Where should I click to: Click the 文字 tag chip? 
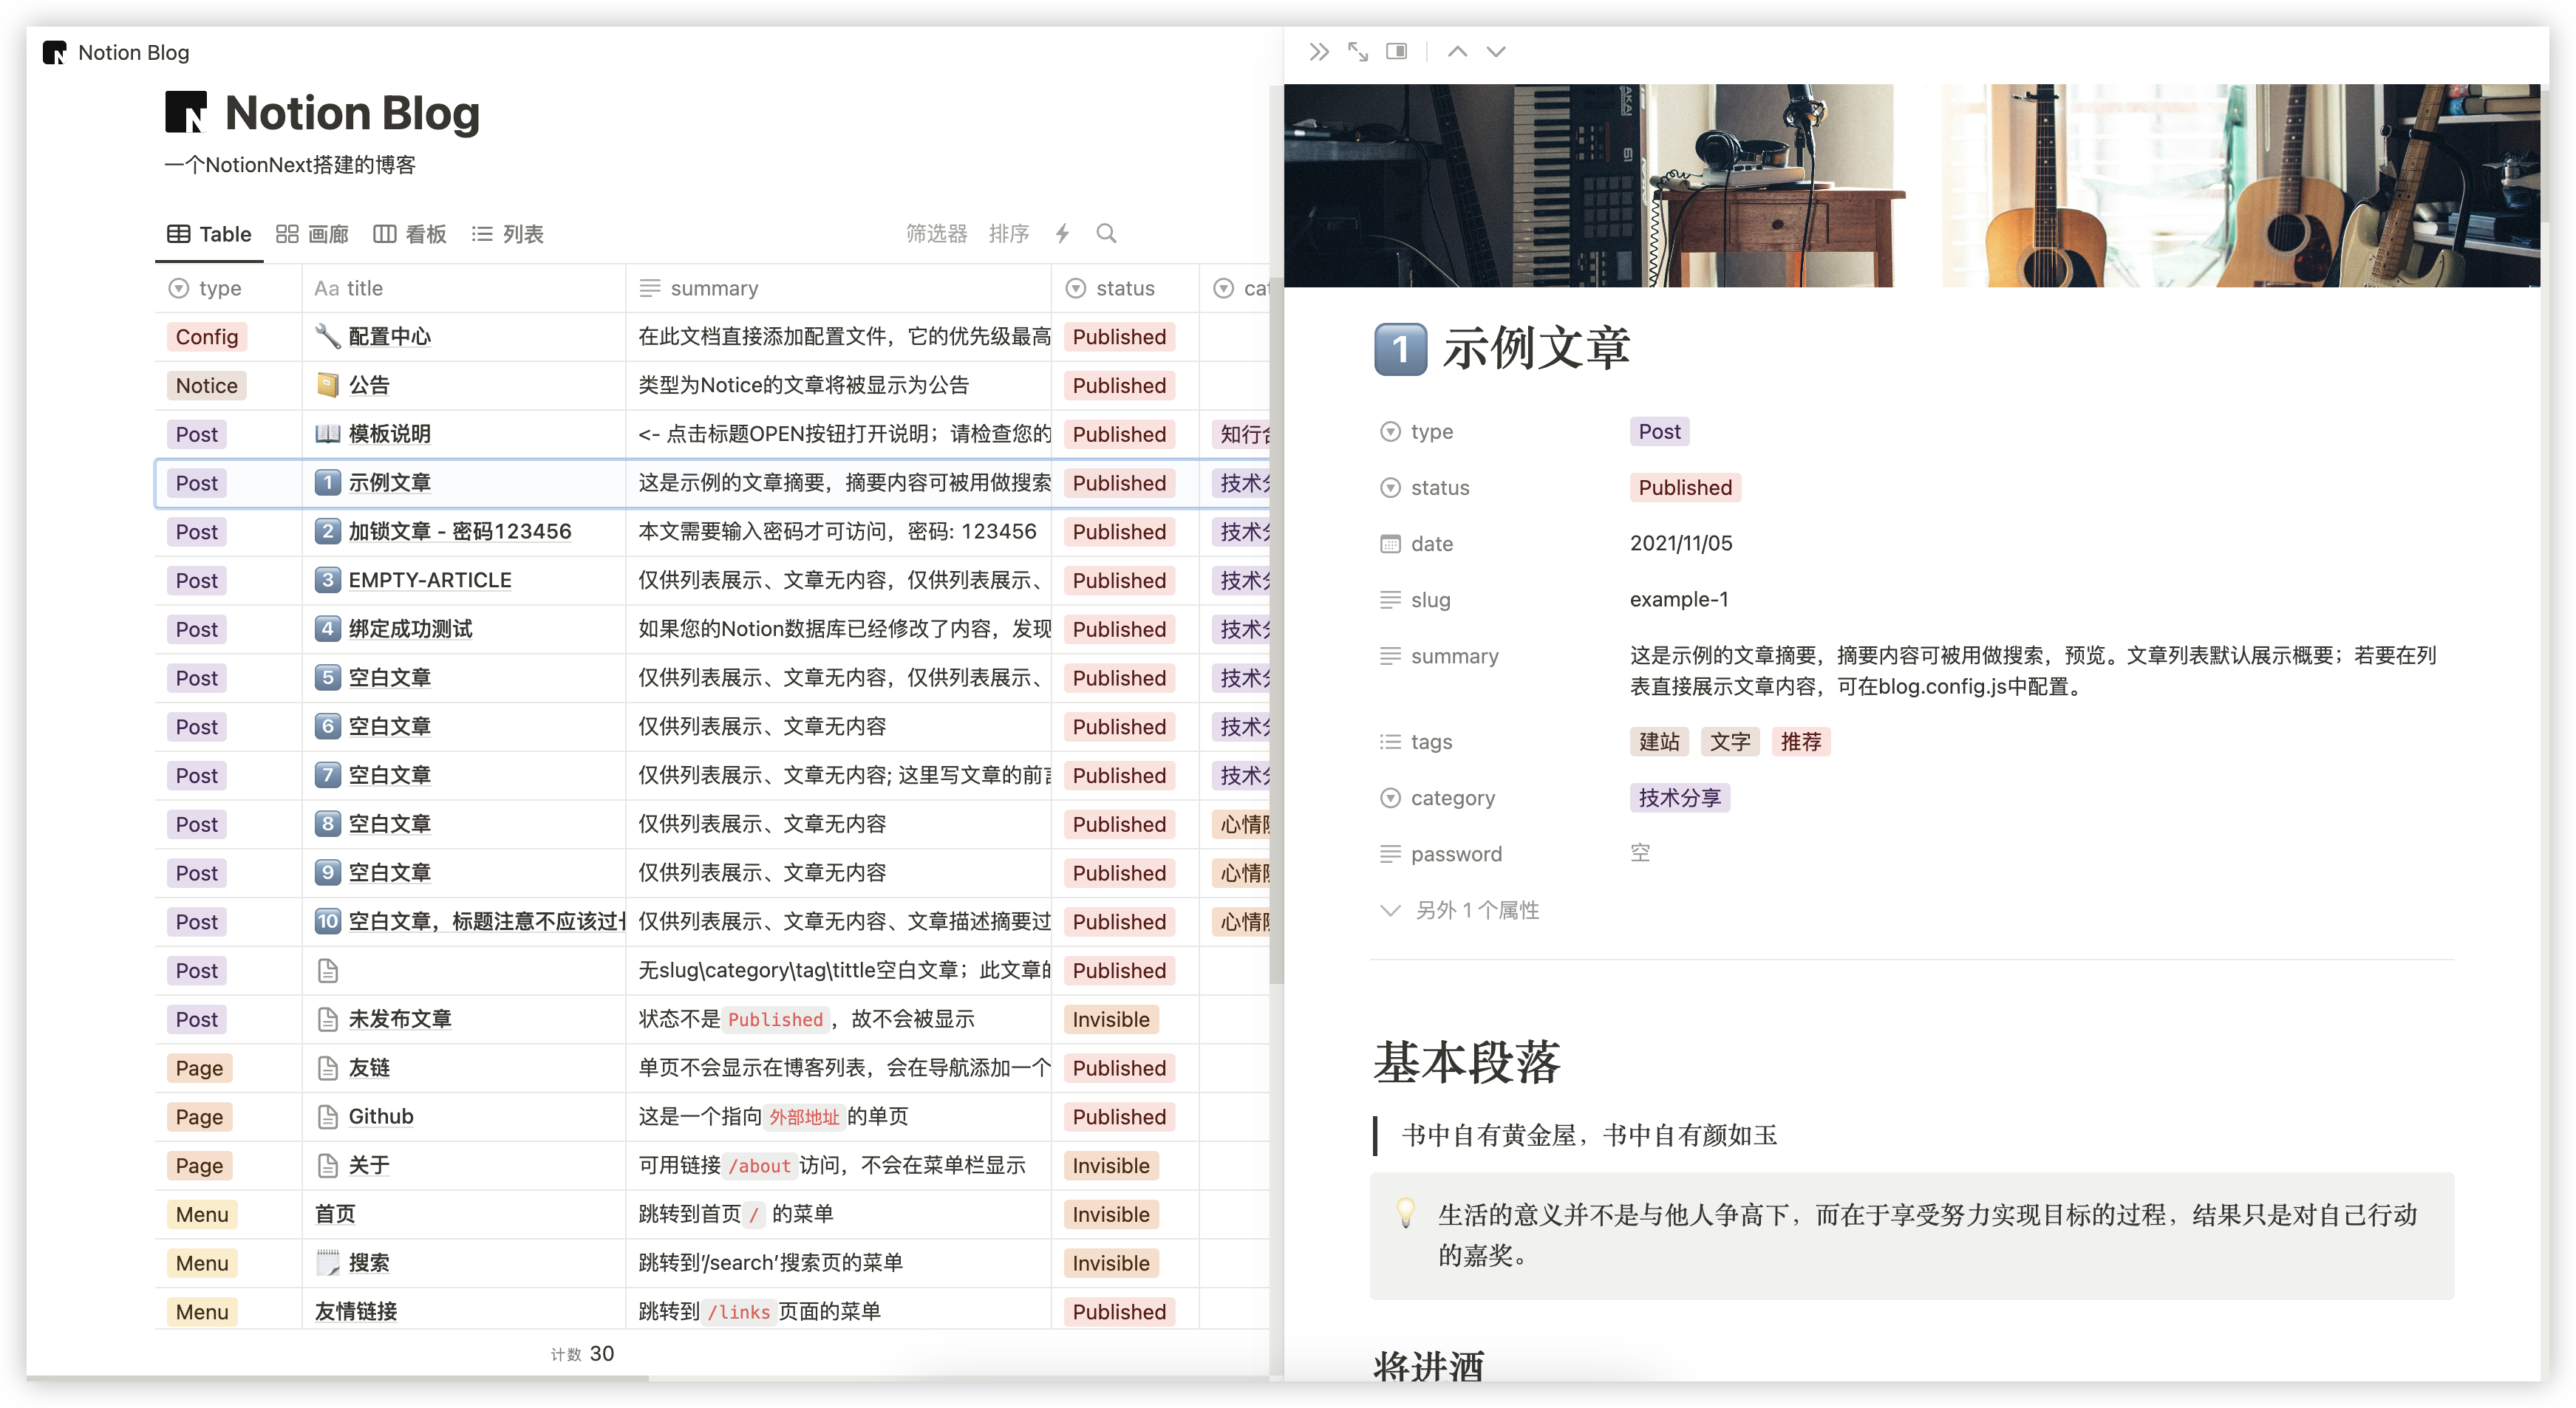tap(1730, 742)
